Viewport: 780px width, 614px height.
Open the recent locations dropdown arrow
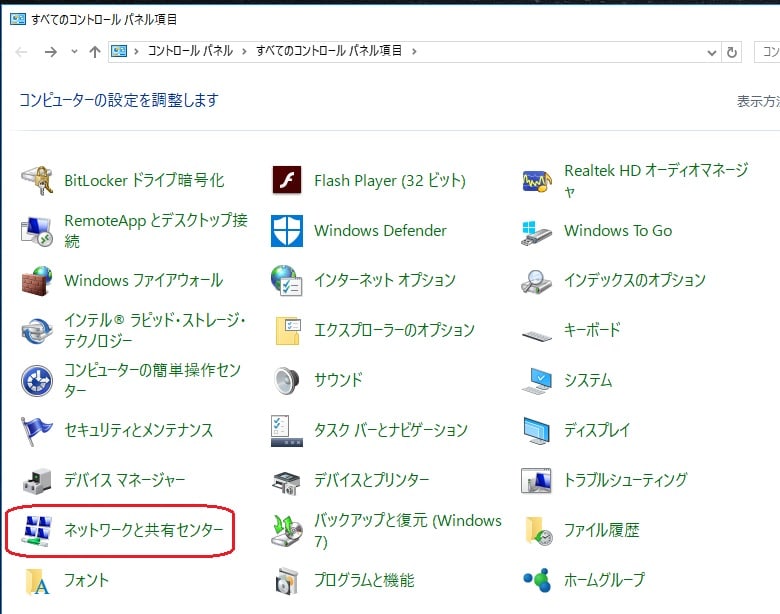tap(74, 51)
